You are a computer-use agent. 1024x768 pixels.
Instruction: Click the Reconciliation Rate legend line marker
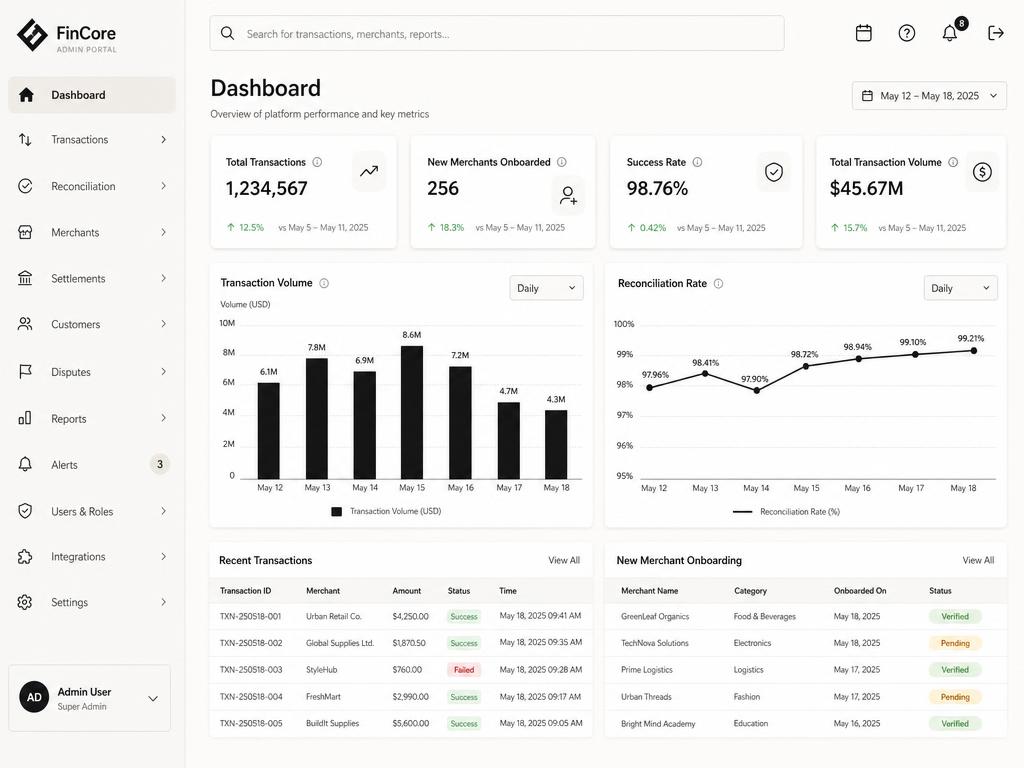tap(743, 512)
